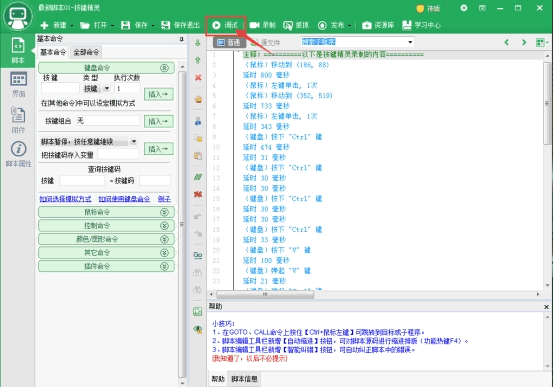Click the 执行次数 input field
The height and width of the screenshot is (387, 554).
(x=126, y=88)
